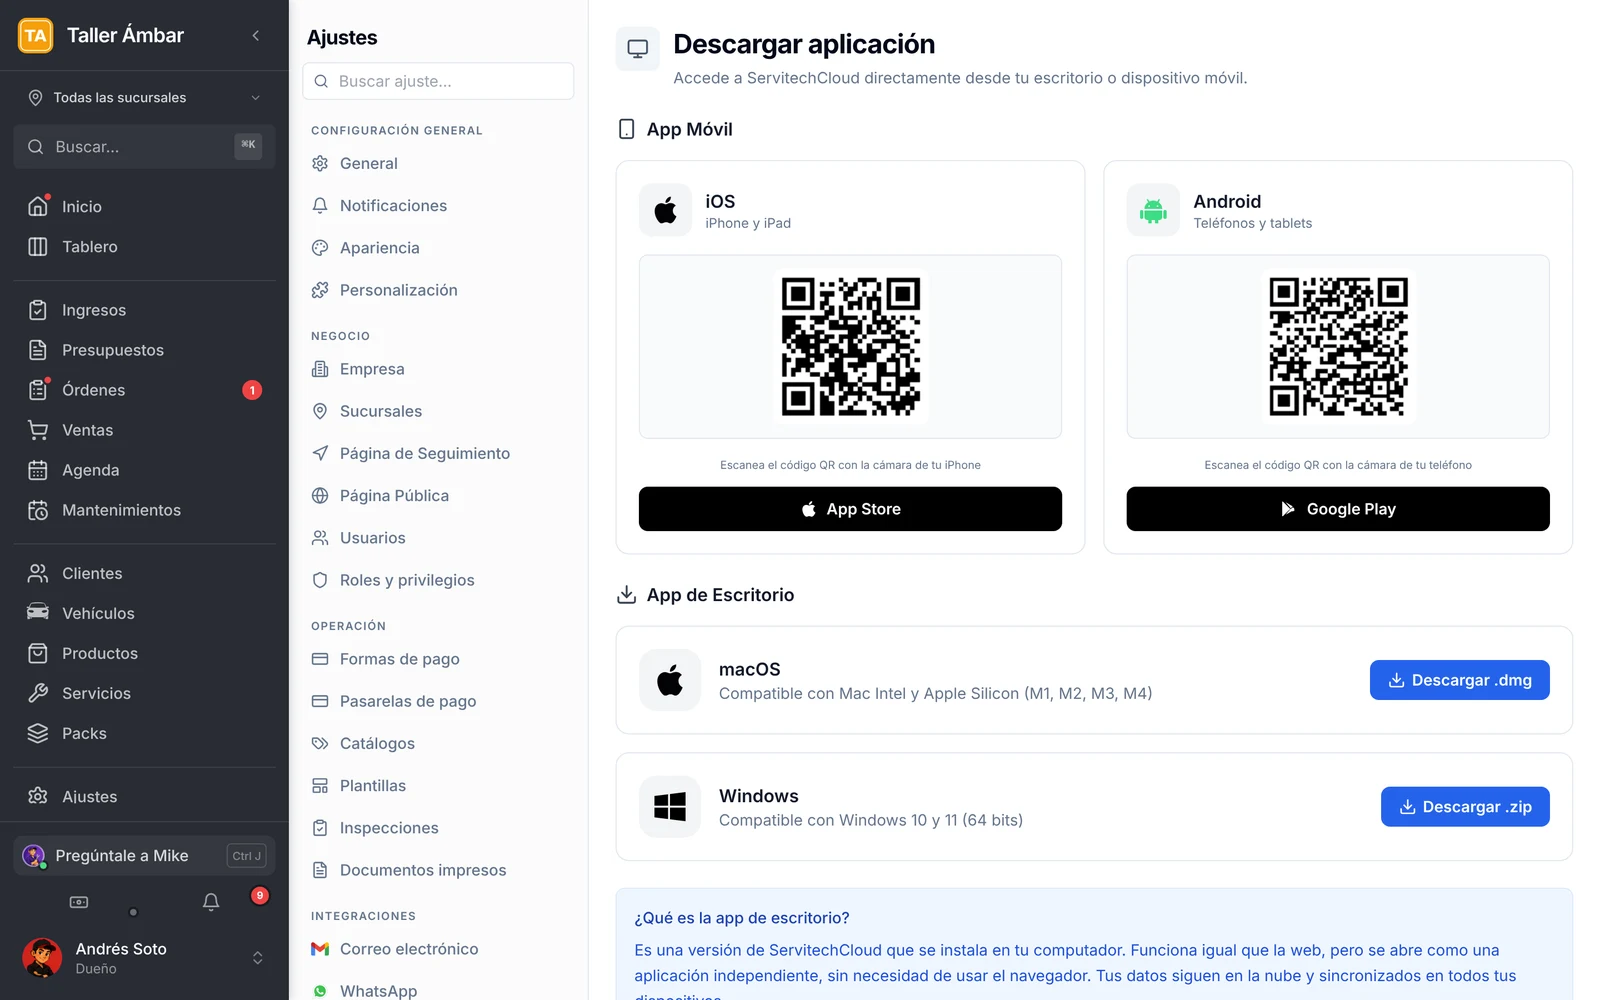
Task: Click the App Store button
Action: coord(850,509)
